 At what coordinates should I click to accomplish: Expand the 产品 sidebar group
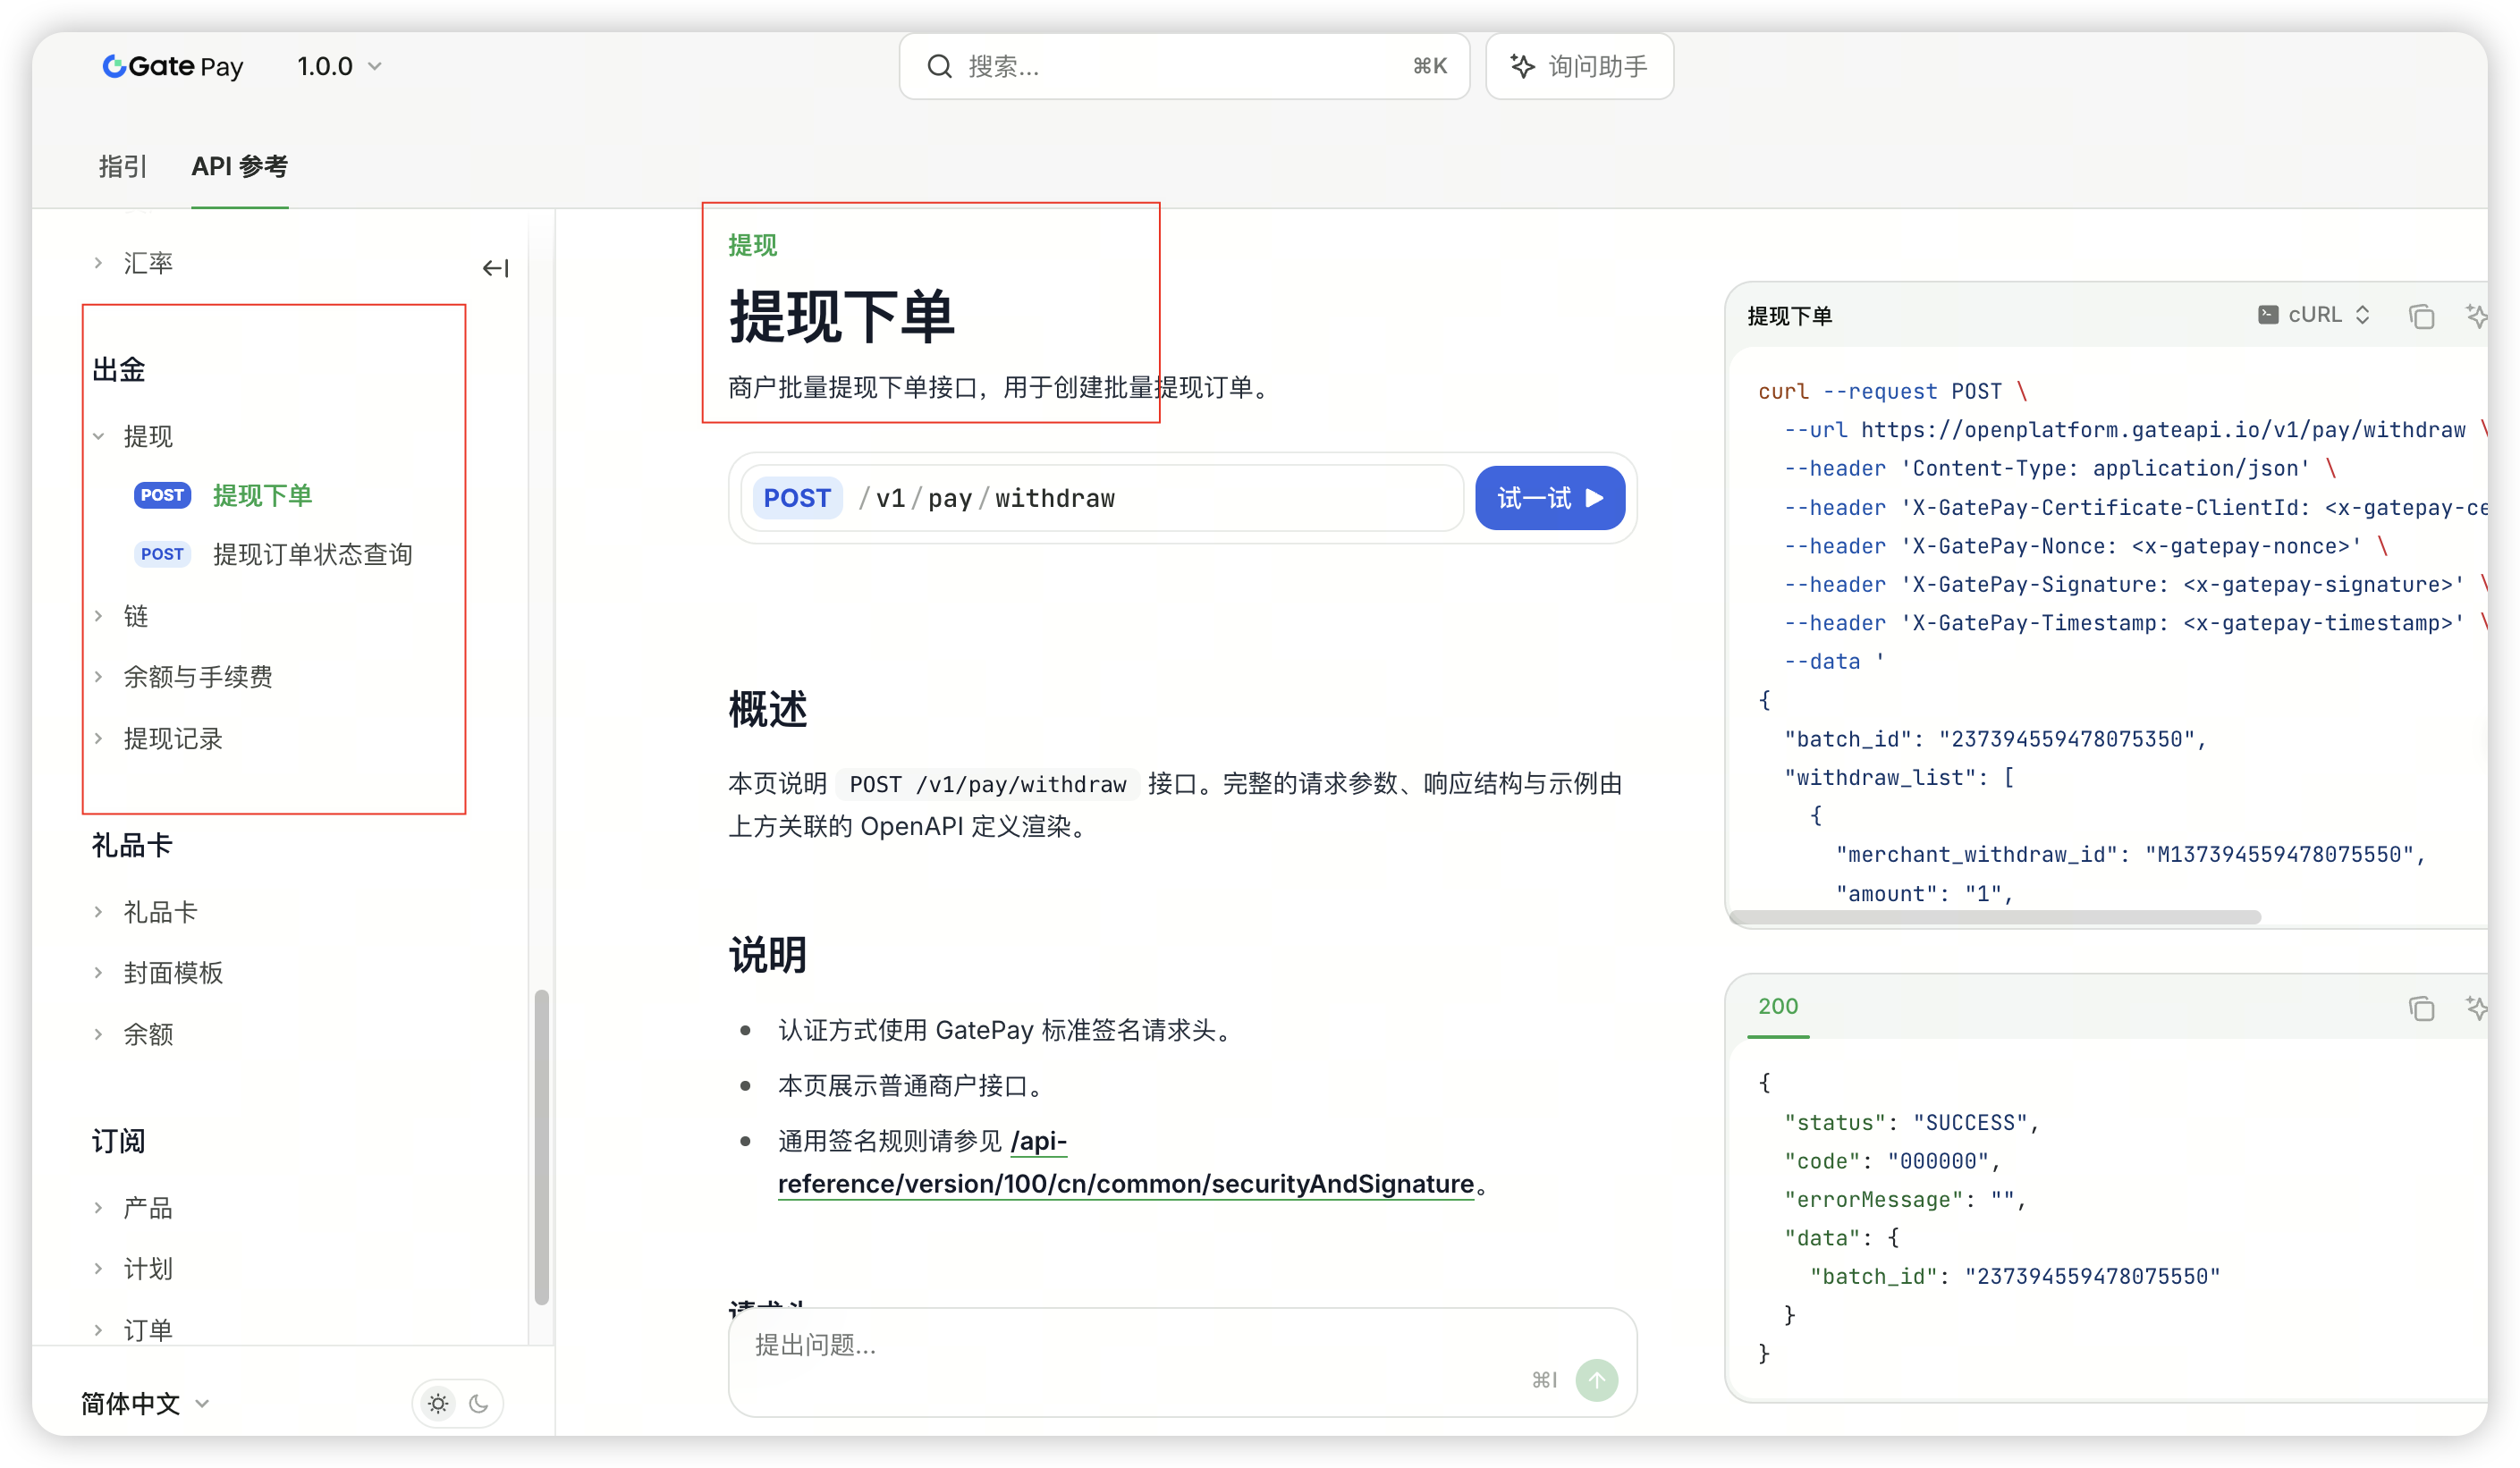pyautogui.click(x=98, y=1208)
